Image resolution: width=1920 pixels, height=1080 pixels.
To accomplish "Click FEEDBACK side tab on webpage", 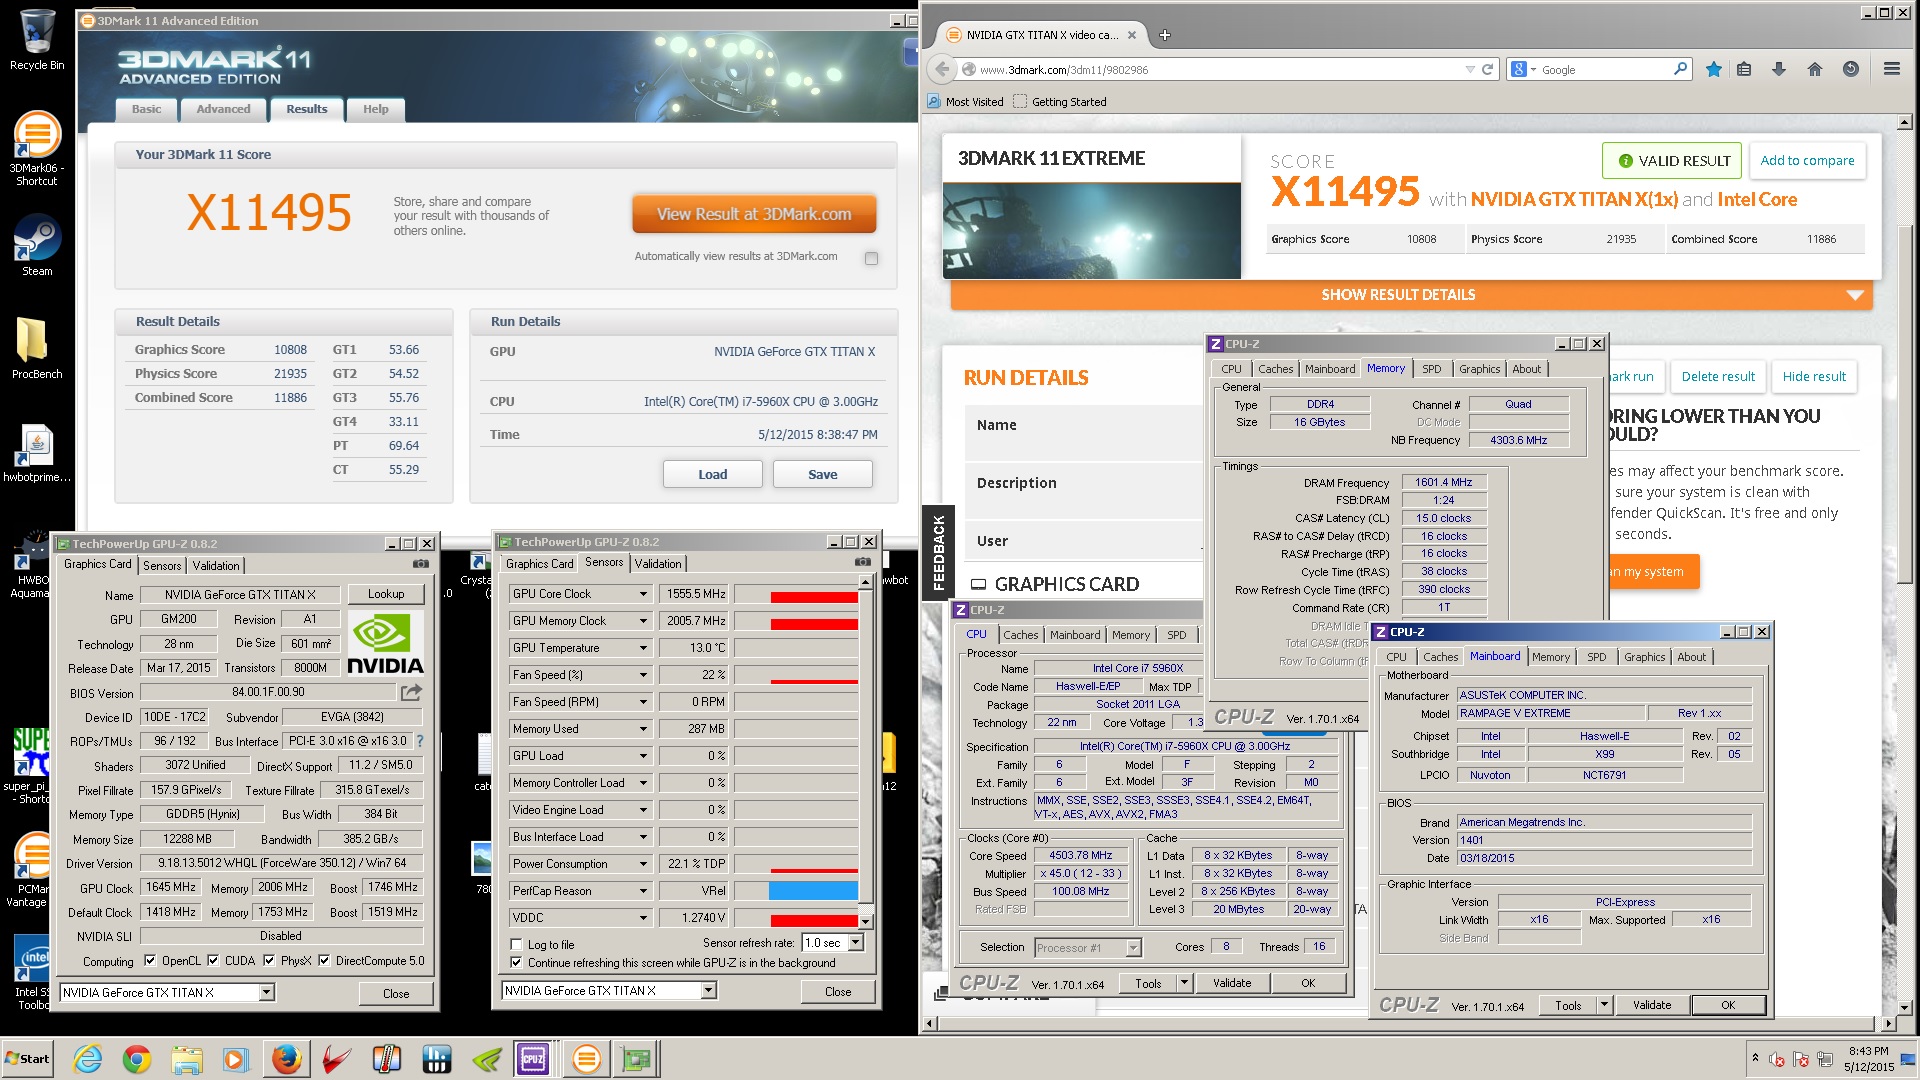I will (938, 551).
